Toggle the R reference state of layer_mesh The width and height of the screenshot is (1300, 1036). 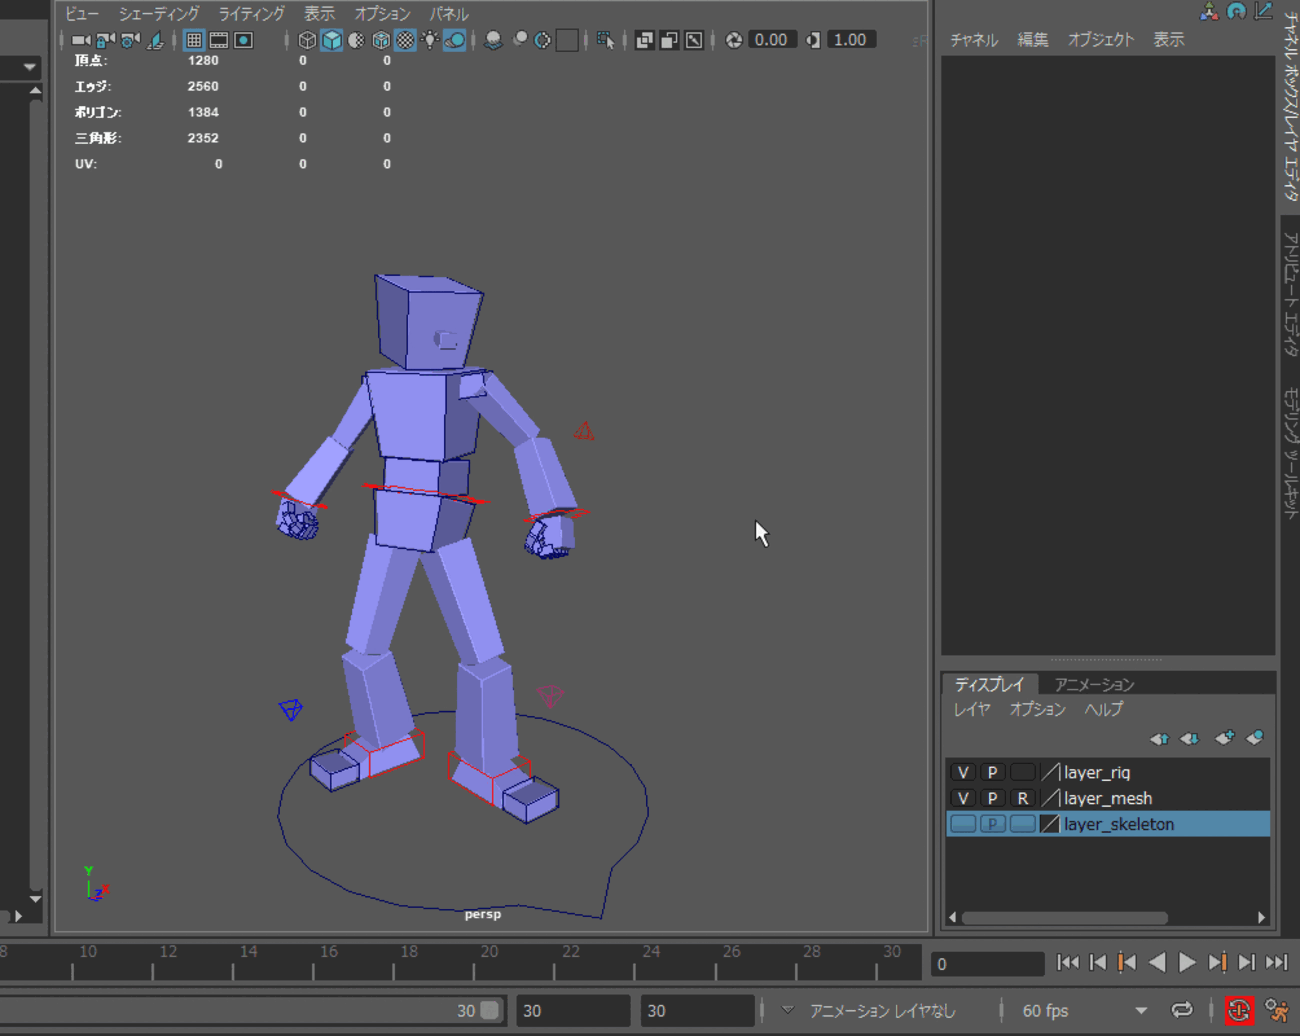tap(1022, 798)
